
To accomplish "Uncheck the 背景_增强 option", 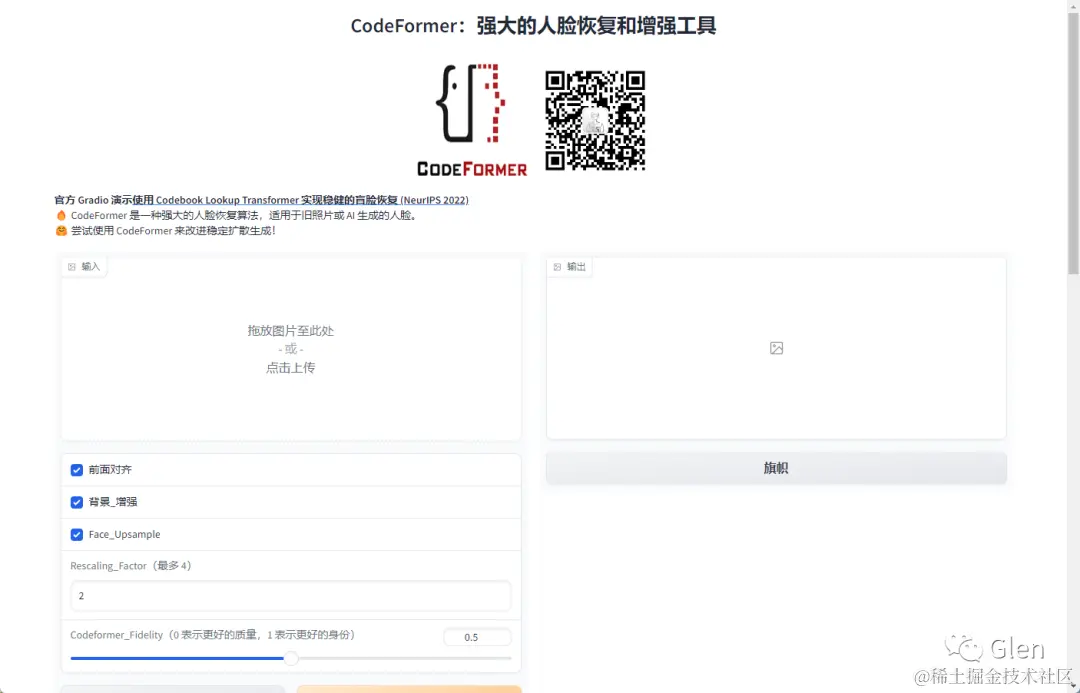I will click(76, 501).
